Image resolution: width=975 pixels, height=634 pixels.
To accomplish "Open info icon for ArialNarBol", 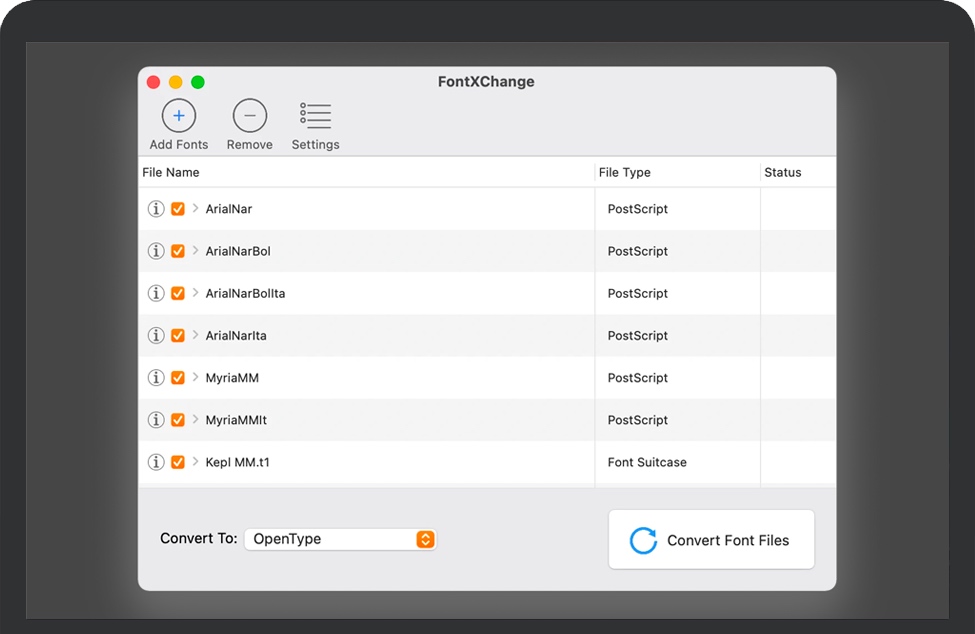I will click(x=156, y=251).
